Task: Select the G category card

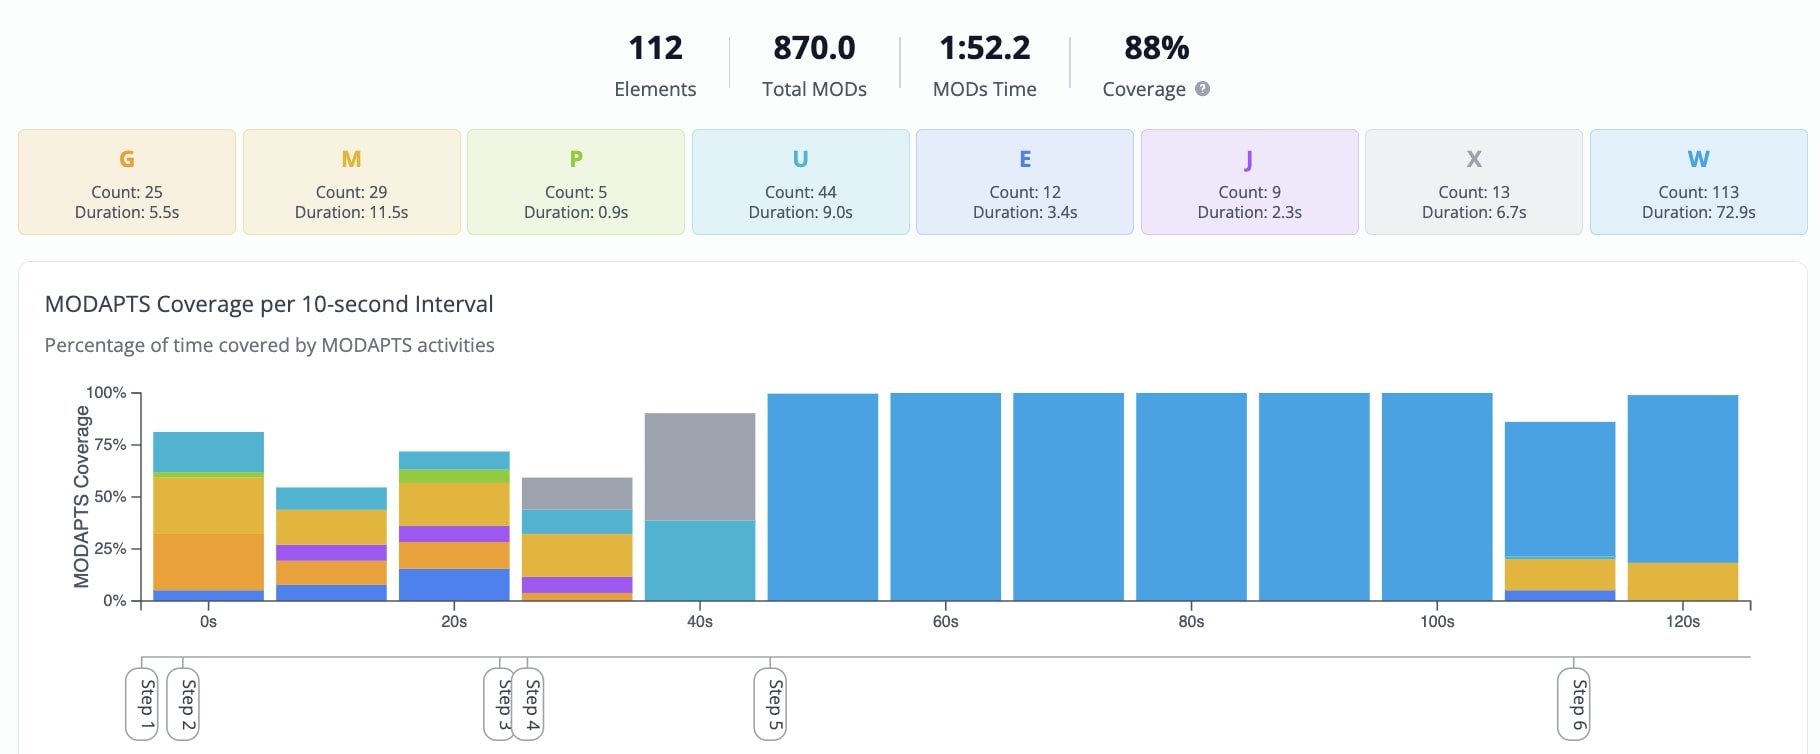Action: [x=126, y=182]
